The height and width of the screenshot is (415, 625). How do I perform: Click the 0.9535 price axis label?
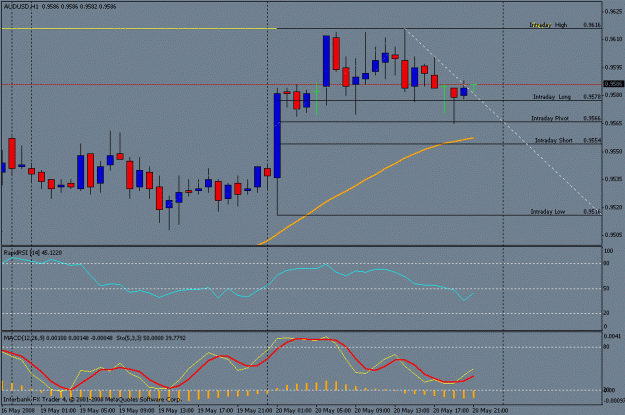coord(614,179)
